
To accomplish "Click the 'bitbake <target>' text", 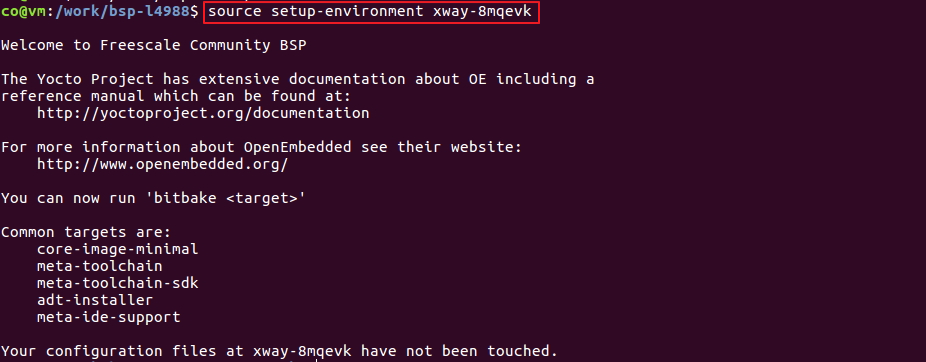I will [230, 198].
